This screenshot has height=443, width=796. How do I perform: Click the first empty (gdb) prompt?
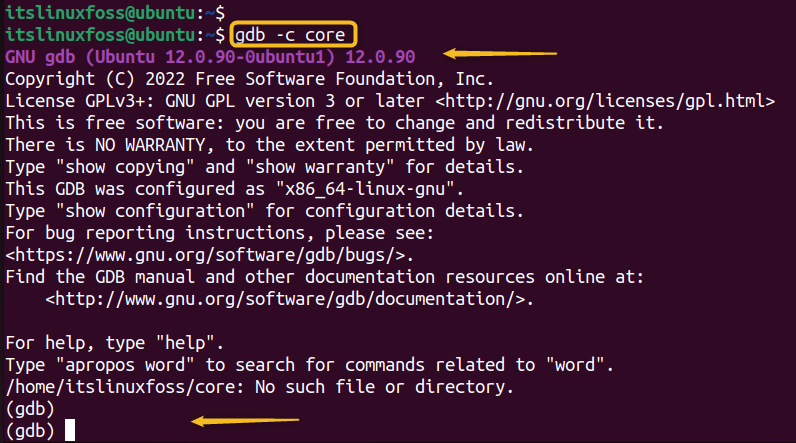pyautogui.click(x=30, y=409)
